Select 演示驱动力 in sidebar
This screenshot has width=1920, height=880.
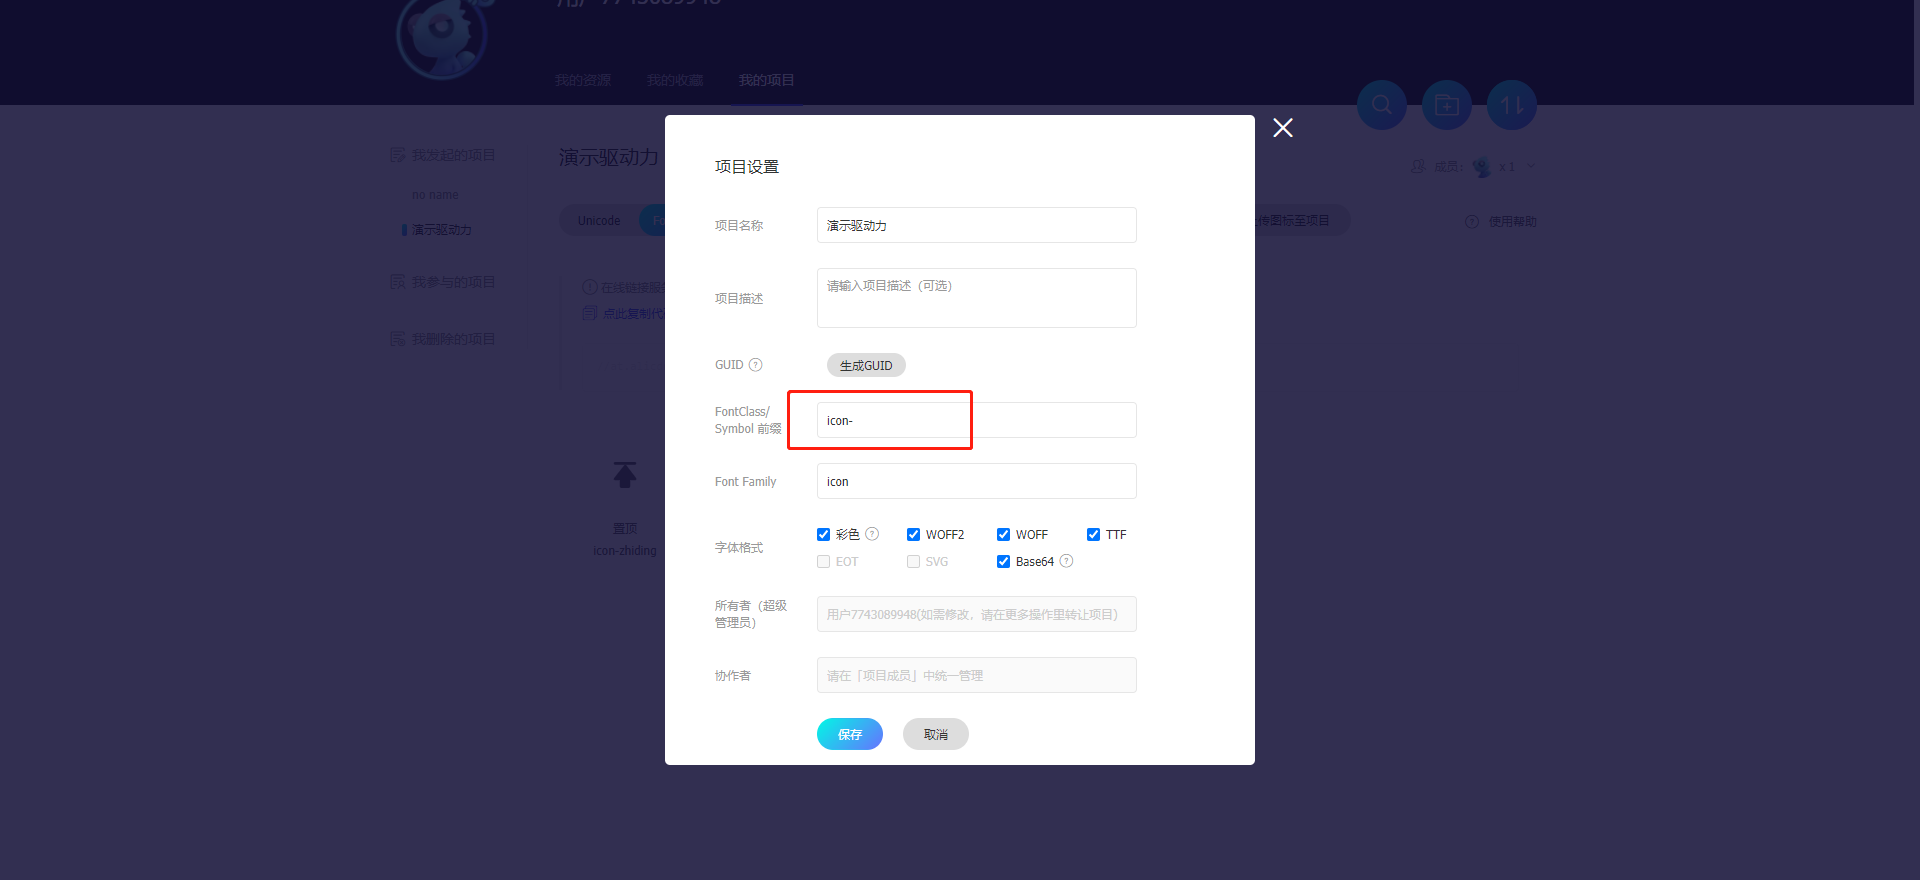pyautogui.click(x=442, y=230)
